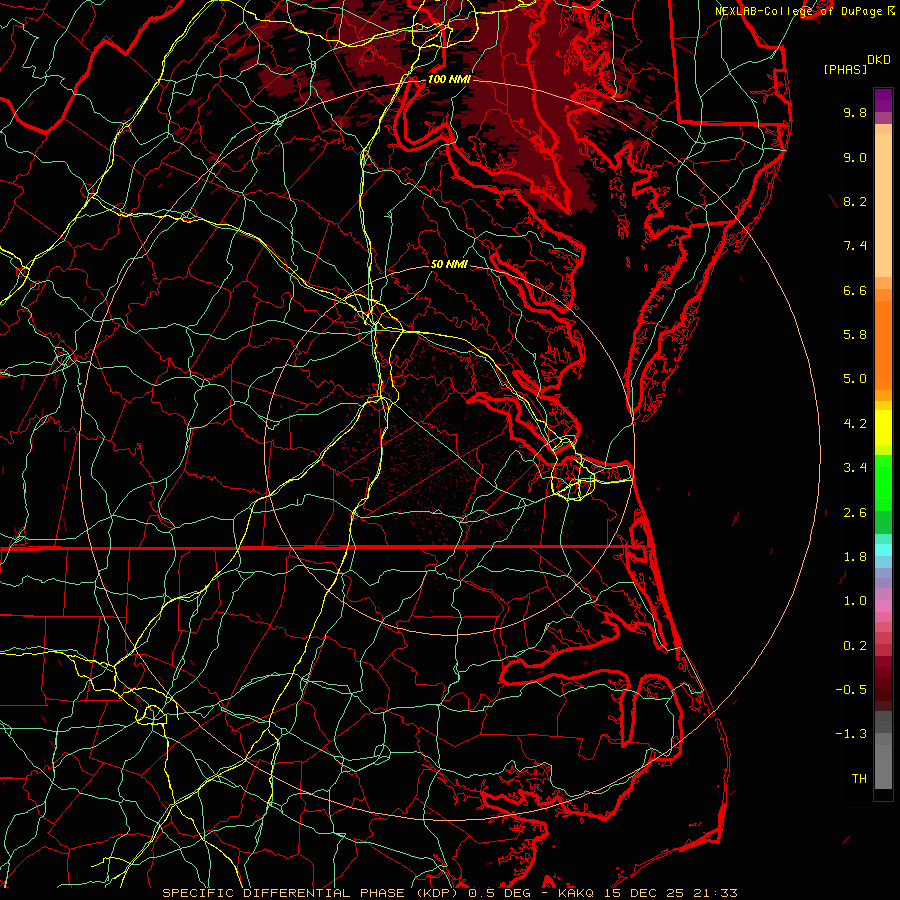Pick the yellow segment of the color bar
The image size is (900, 900).
[x=883, y=428]
